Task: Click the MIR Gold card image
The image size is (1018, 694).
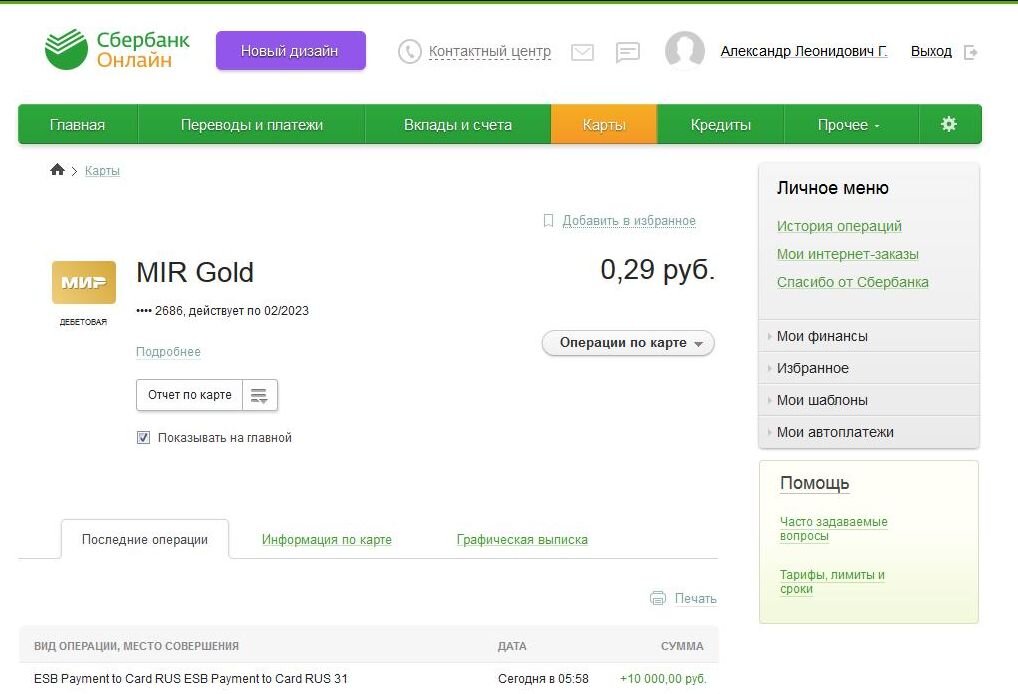Action: [x=84, y=282]
